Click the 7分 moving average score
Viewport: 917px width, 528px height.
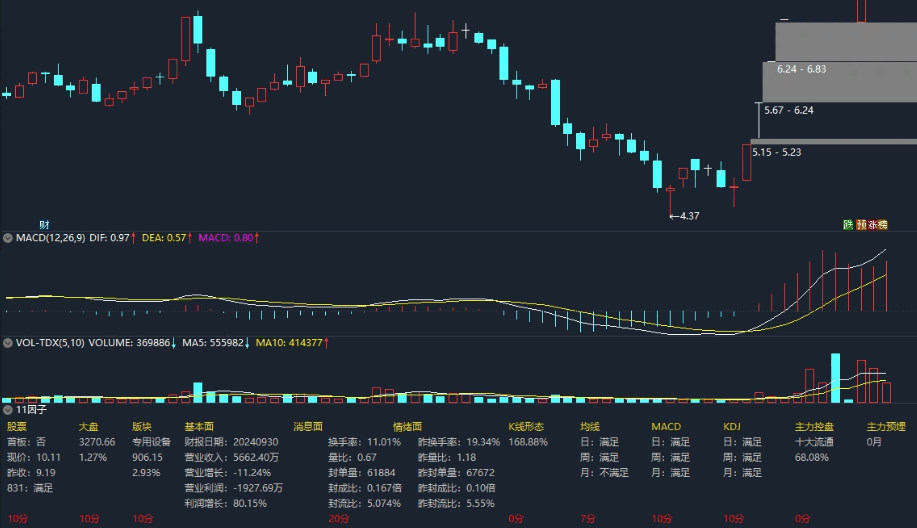(588, 519)
